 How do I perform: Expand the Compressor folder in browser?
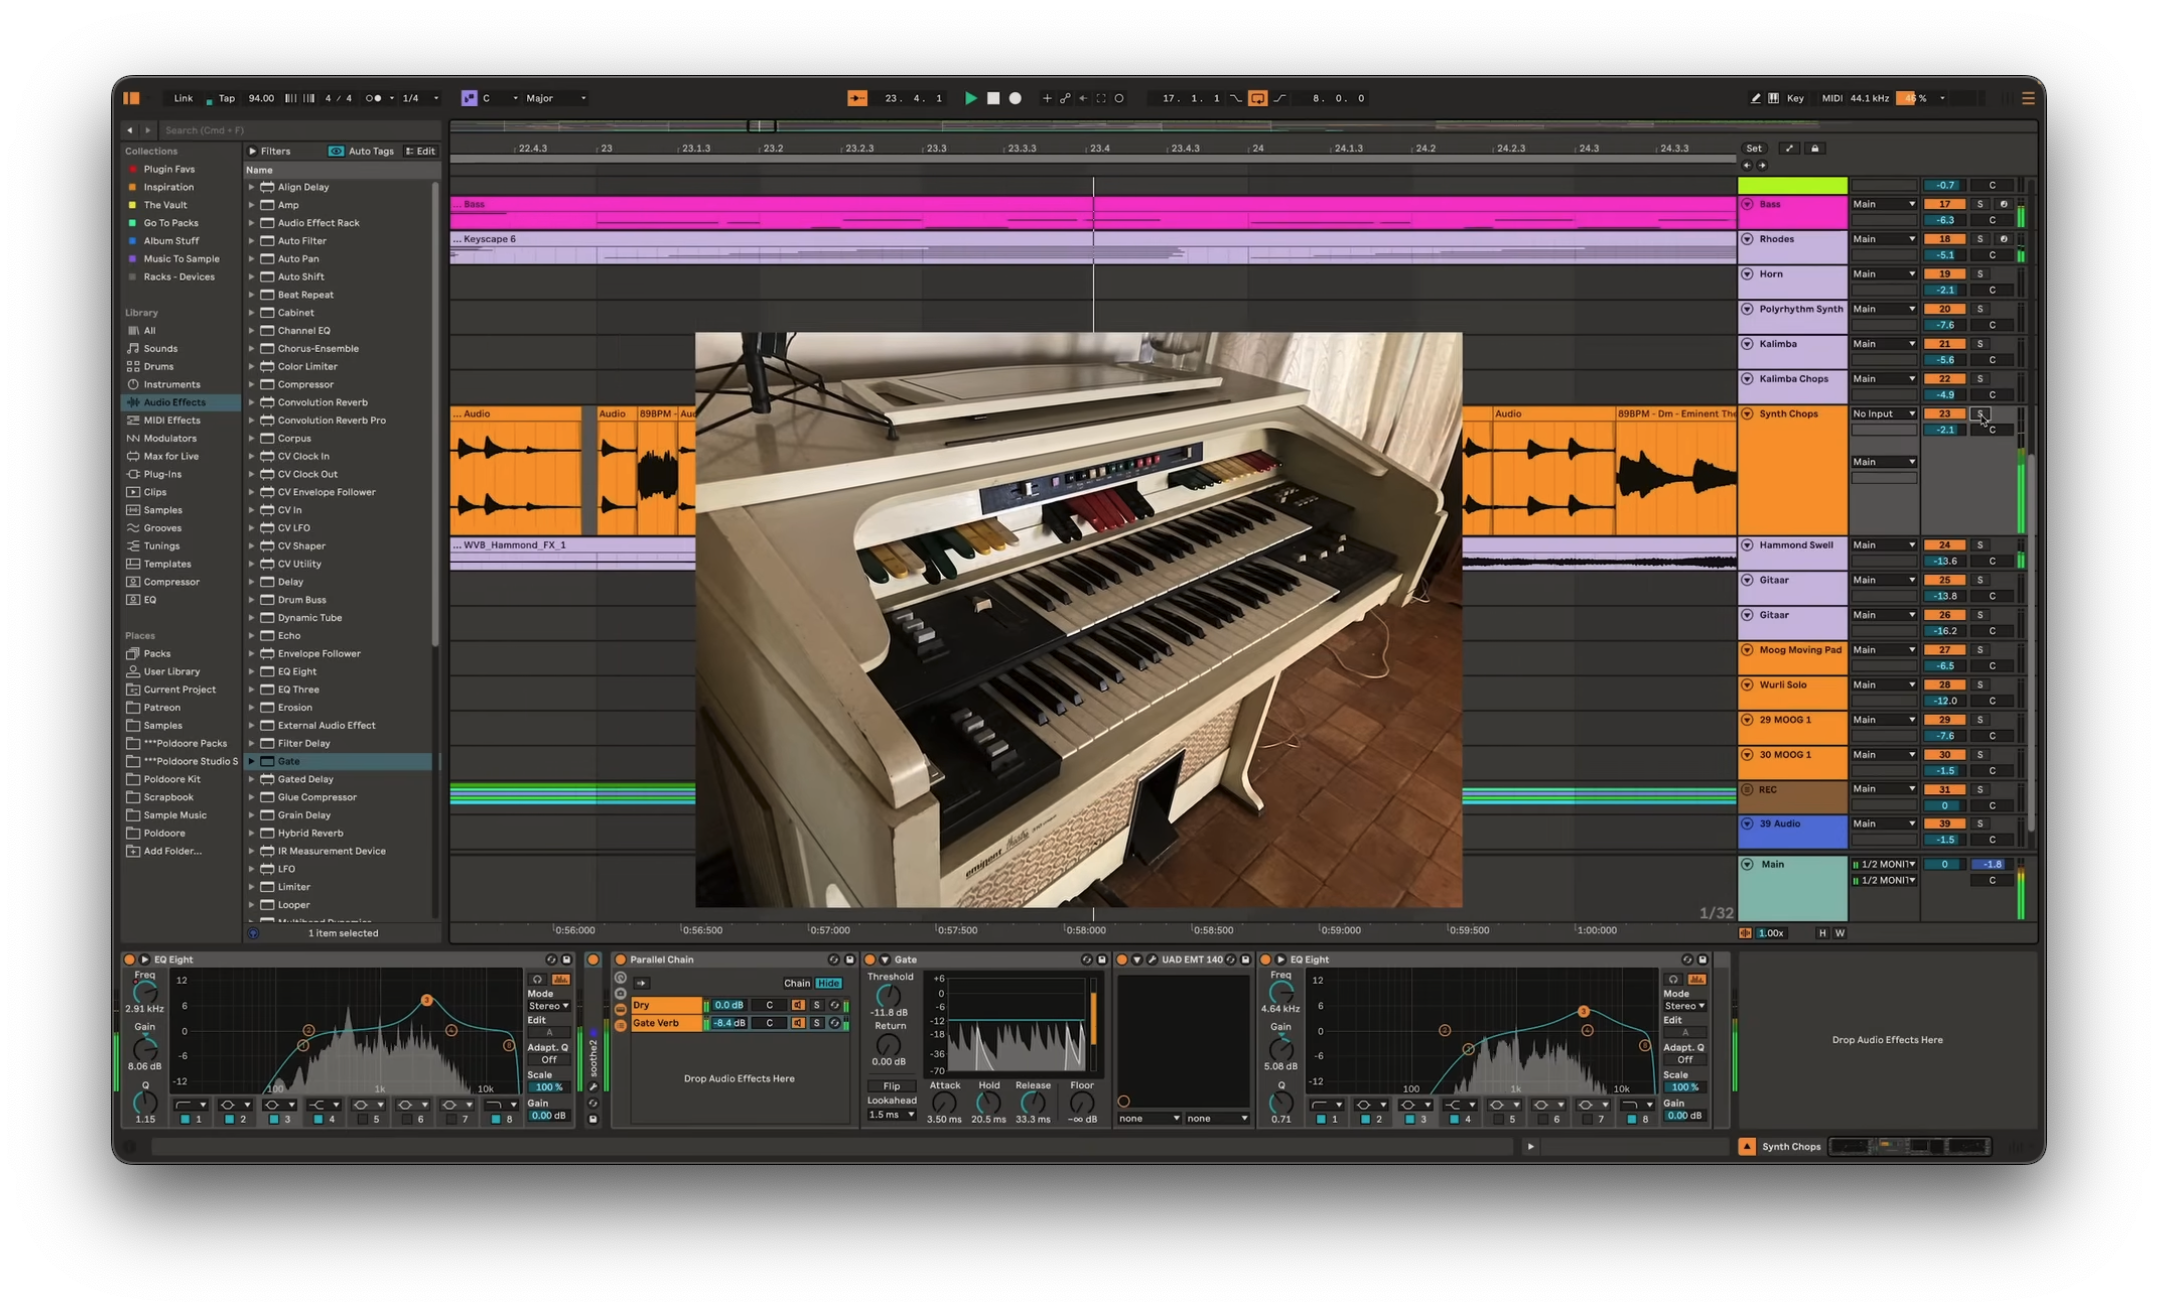coord(252,384)
